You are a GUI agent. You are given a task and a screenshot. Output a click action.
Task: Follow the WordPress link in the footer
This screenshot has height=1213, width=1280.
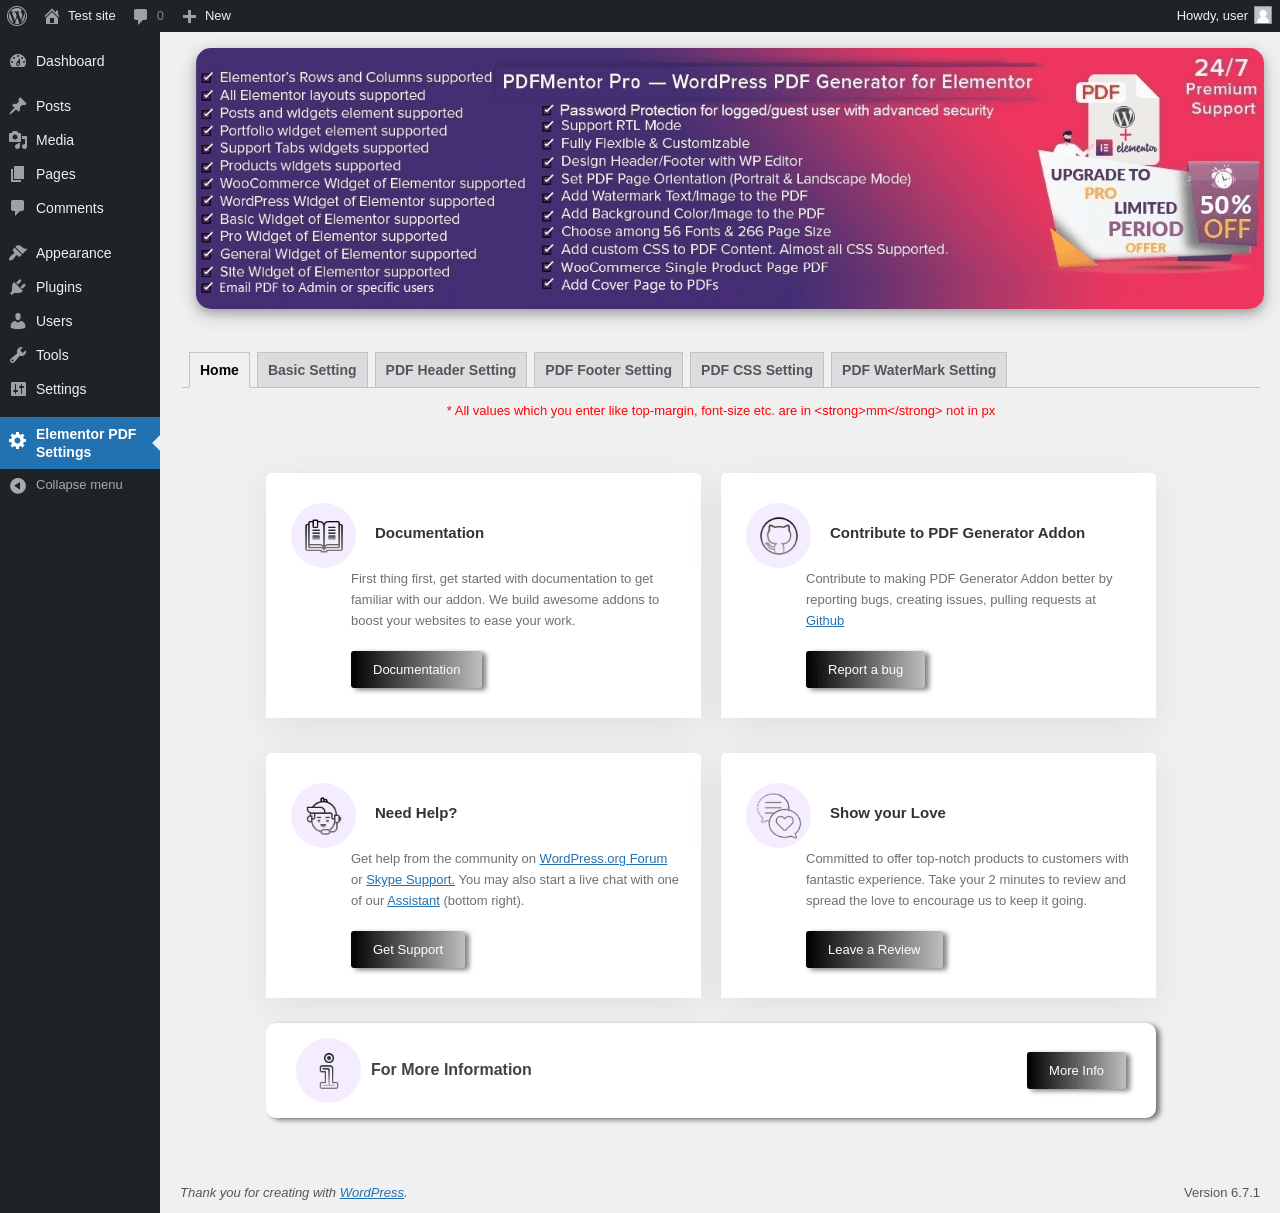pyautogui.click(x=372, y=1193)
